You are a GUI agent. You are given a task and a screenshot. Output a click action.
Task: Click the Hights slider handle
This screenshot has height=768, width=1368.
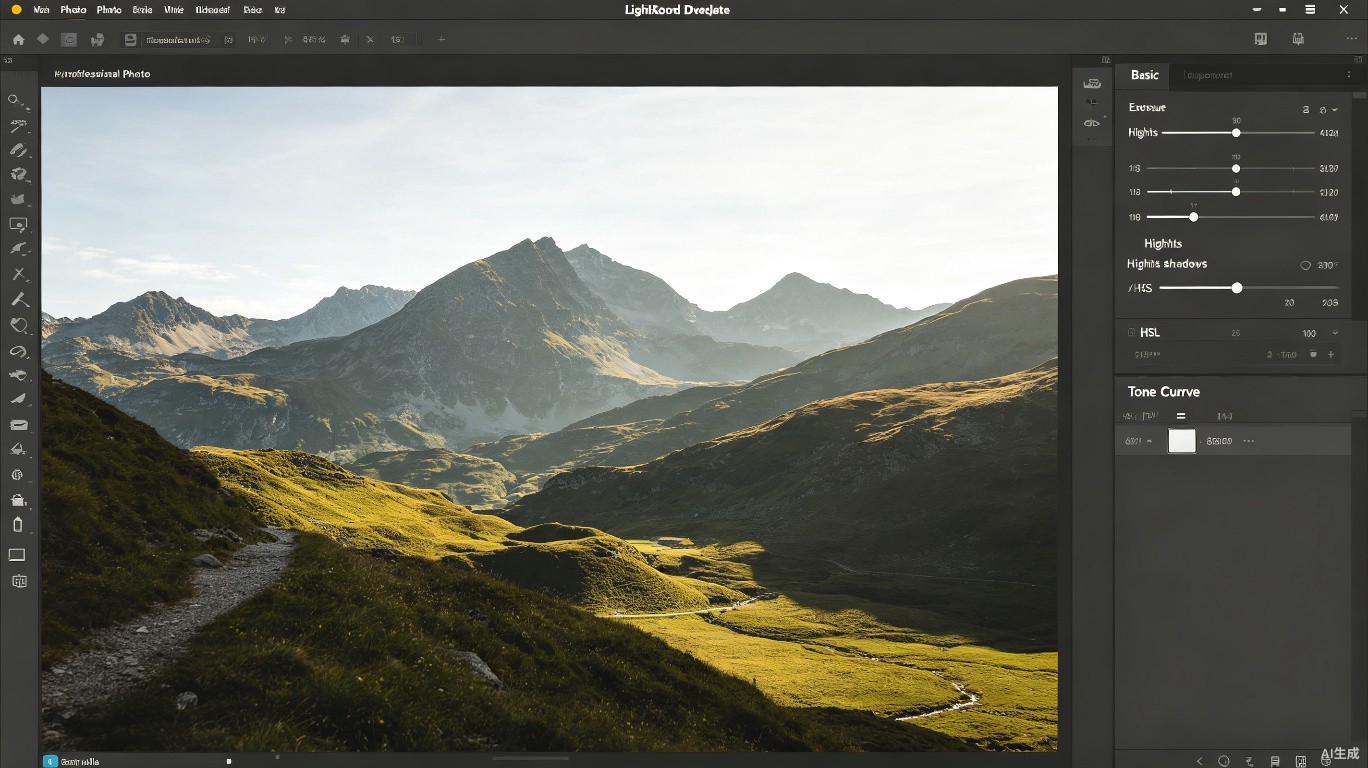pyautogui.click(x=1236, y=133)
